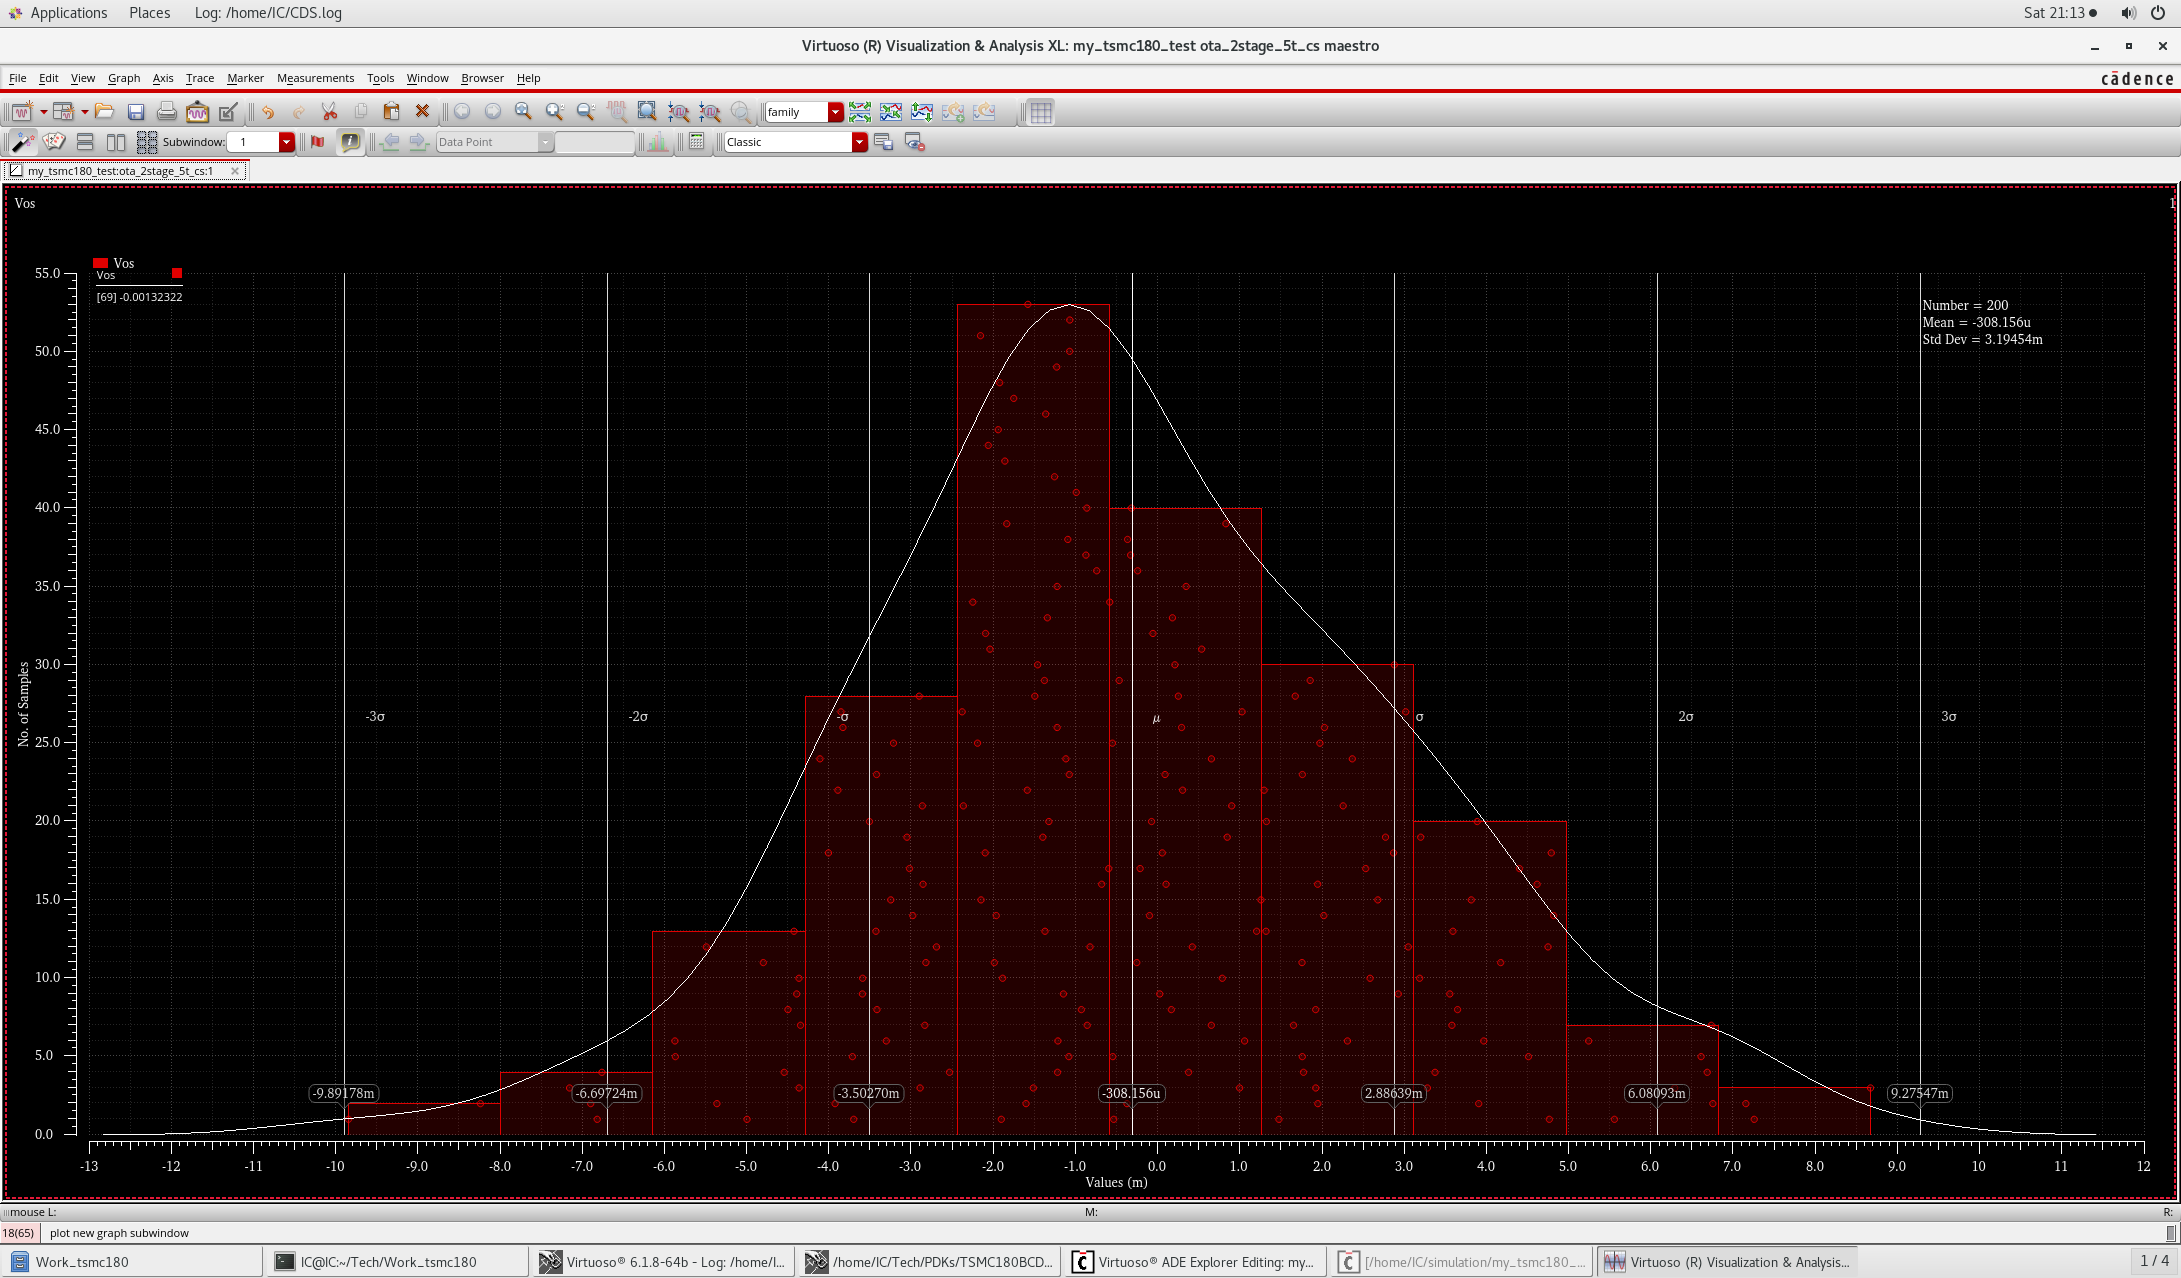Click the histogram chart icon
The height and width of the screenshot is (1278, 2181).
pos(657,142)
